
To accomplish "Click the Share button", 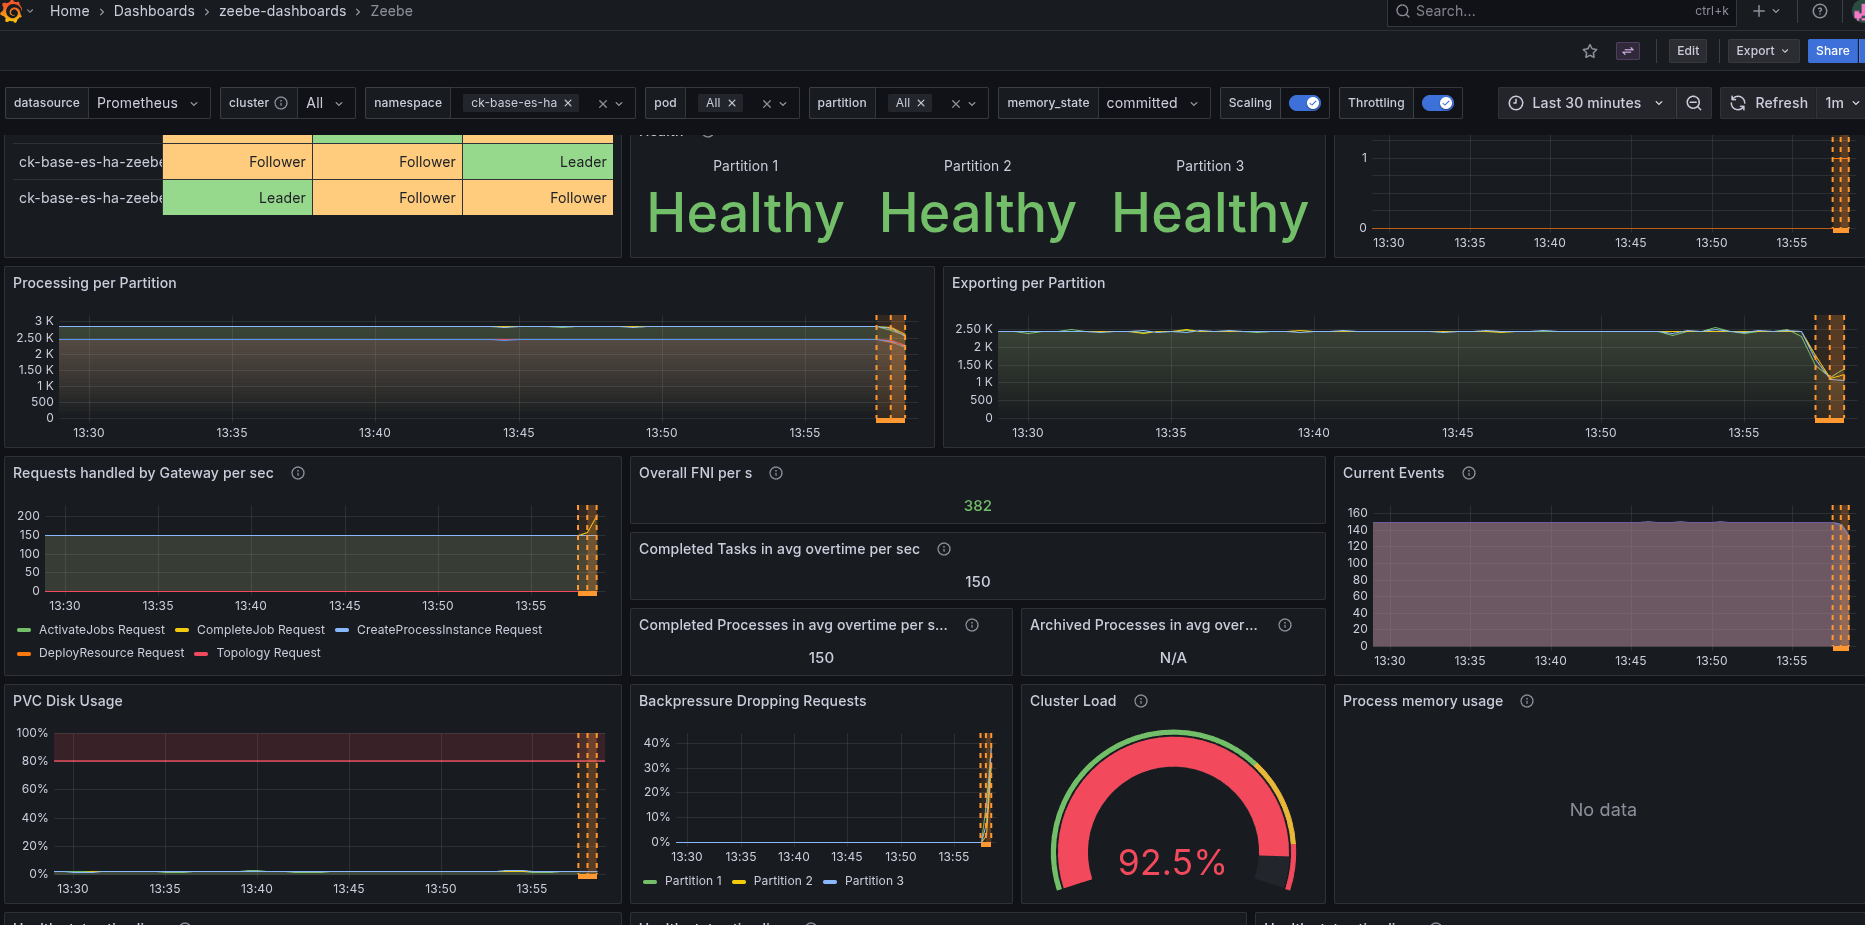I will (x=1833, y=51).
